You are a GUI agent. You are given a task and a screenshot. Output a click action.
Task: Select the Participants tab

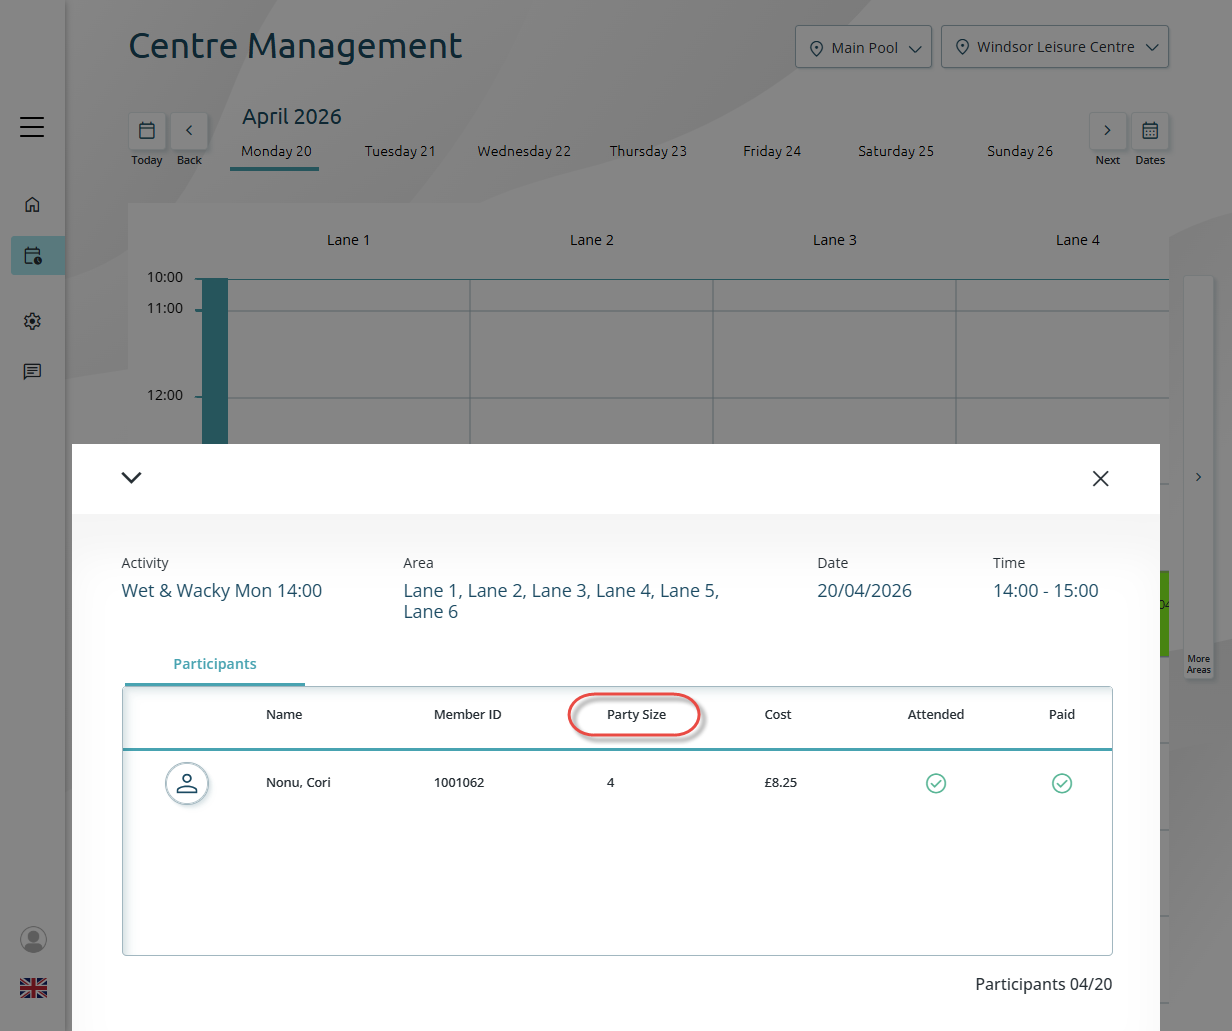(215, 664)
